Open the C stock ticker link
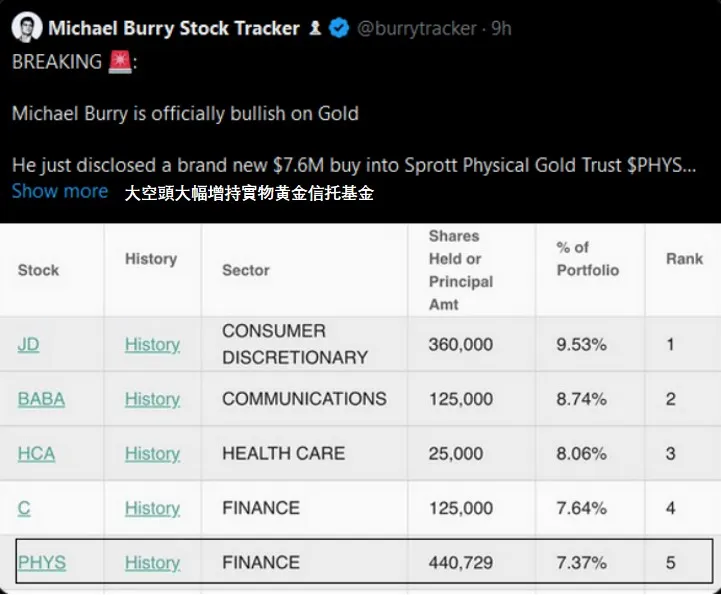The width and height of the screenshot is (721, 595). coord(24,508)
